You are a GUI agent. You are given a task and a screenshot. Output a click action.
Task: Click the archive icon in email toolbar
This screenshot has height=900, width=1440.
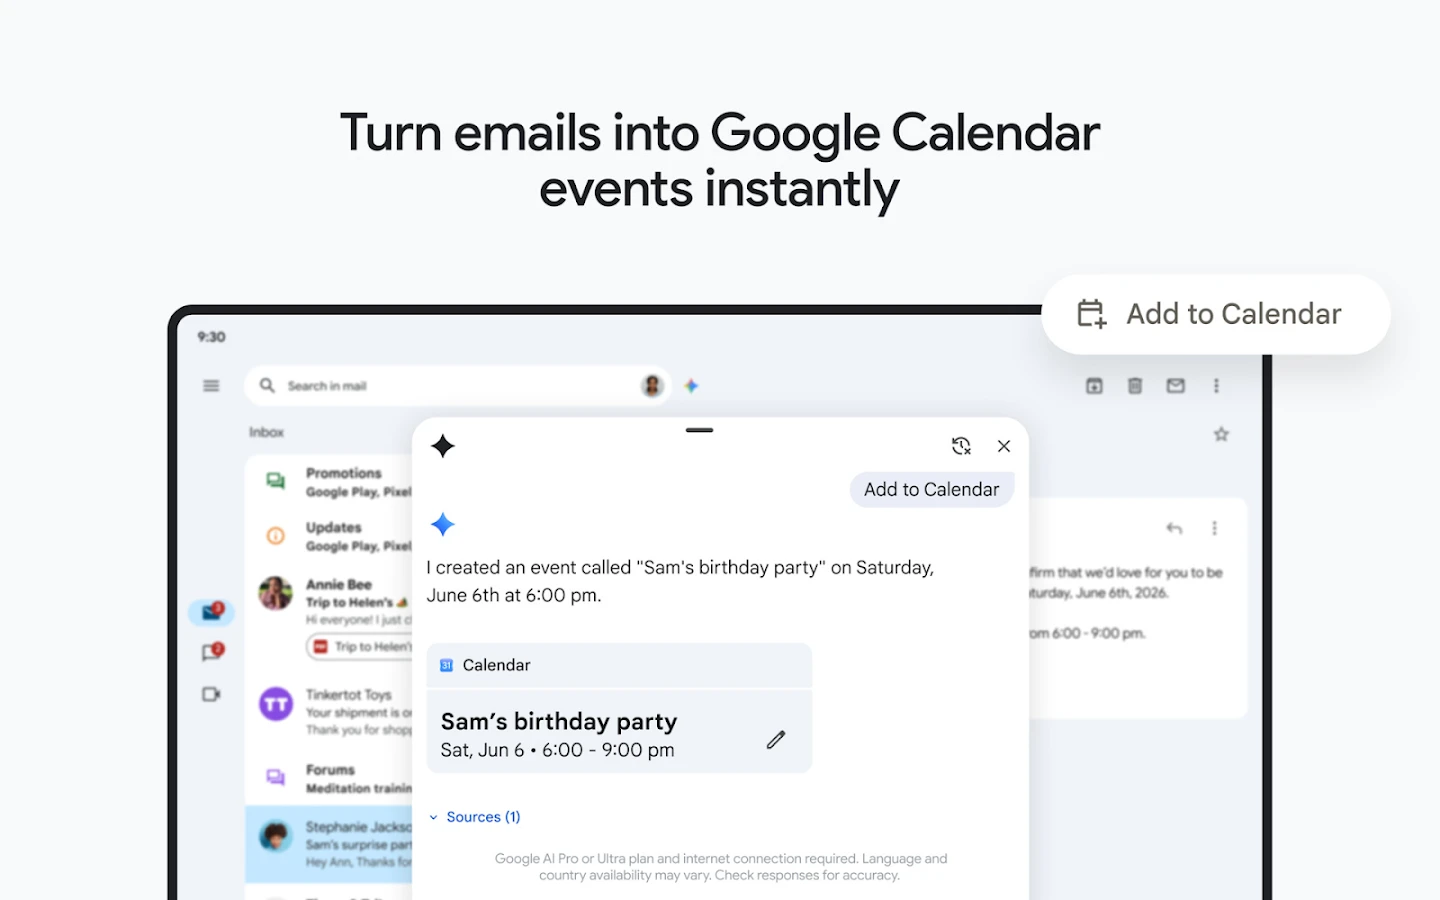click(1094, 386)
